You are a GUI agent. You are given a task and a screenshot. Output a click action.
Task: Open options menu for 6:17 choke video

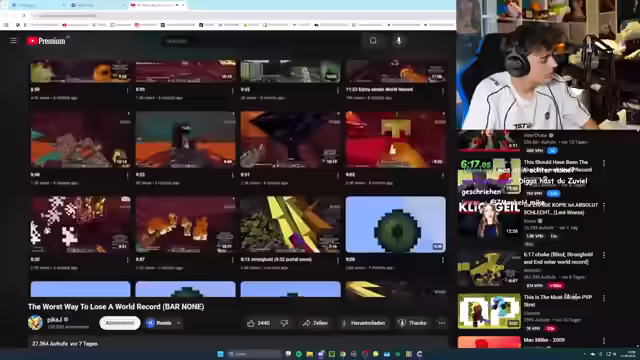point(604,255)
